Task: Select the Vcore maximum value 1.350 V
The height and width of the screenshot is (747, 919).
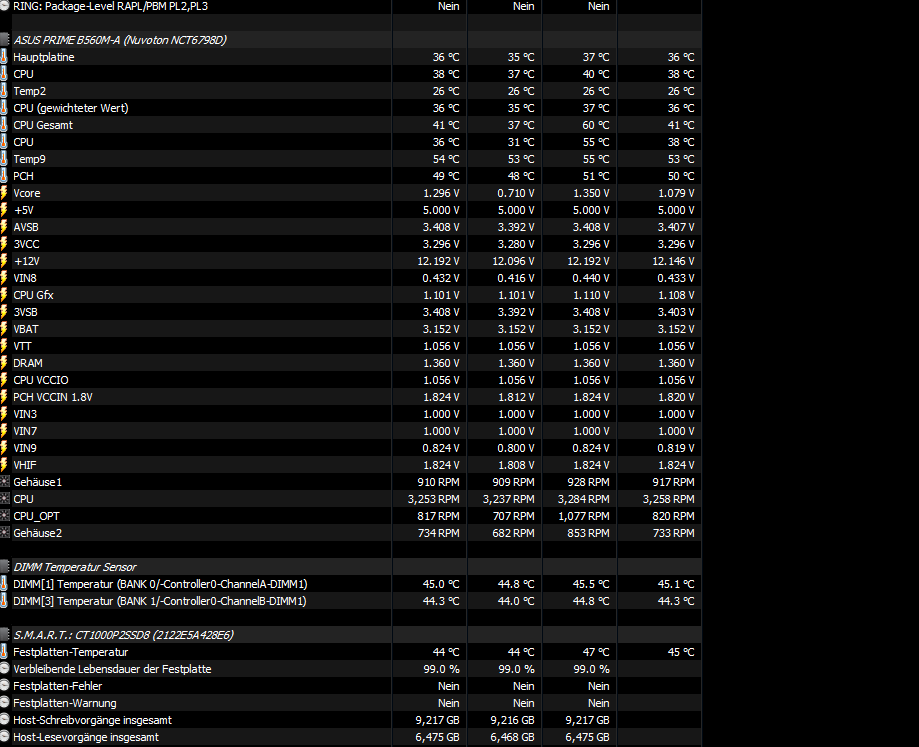Action: [591, 193]
